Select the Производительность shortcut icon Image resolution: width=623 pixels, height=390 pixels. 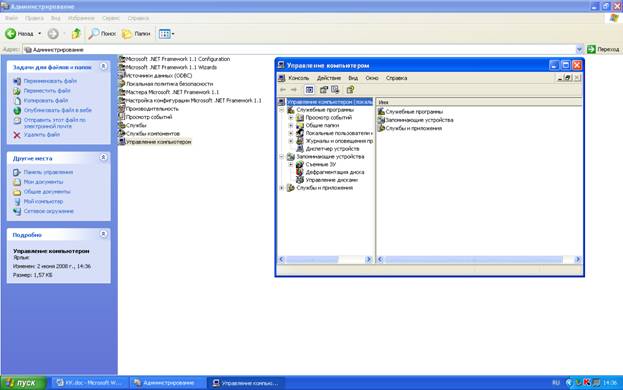tap(122, 108)
